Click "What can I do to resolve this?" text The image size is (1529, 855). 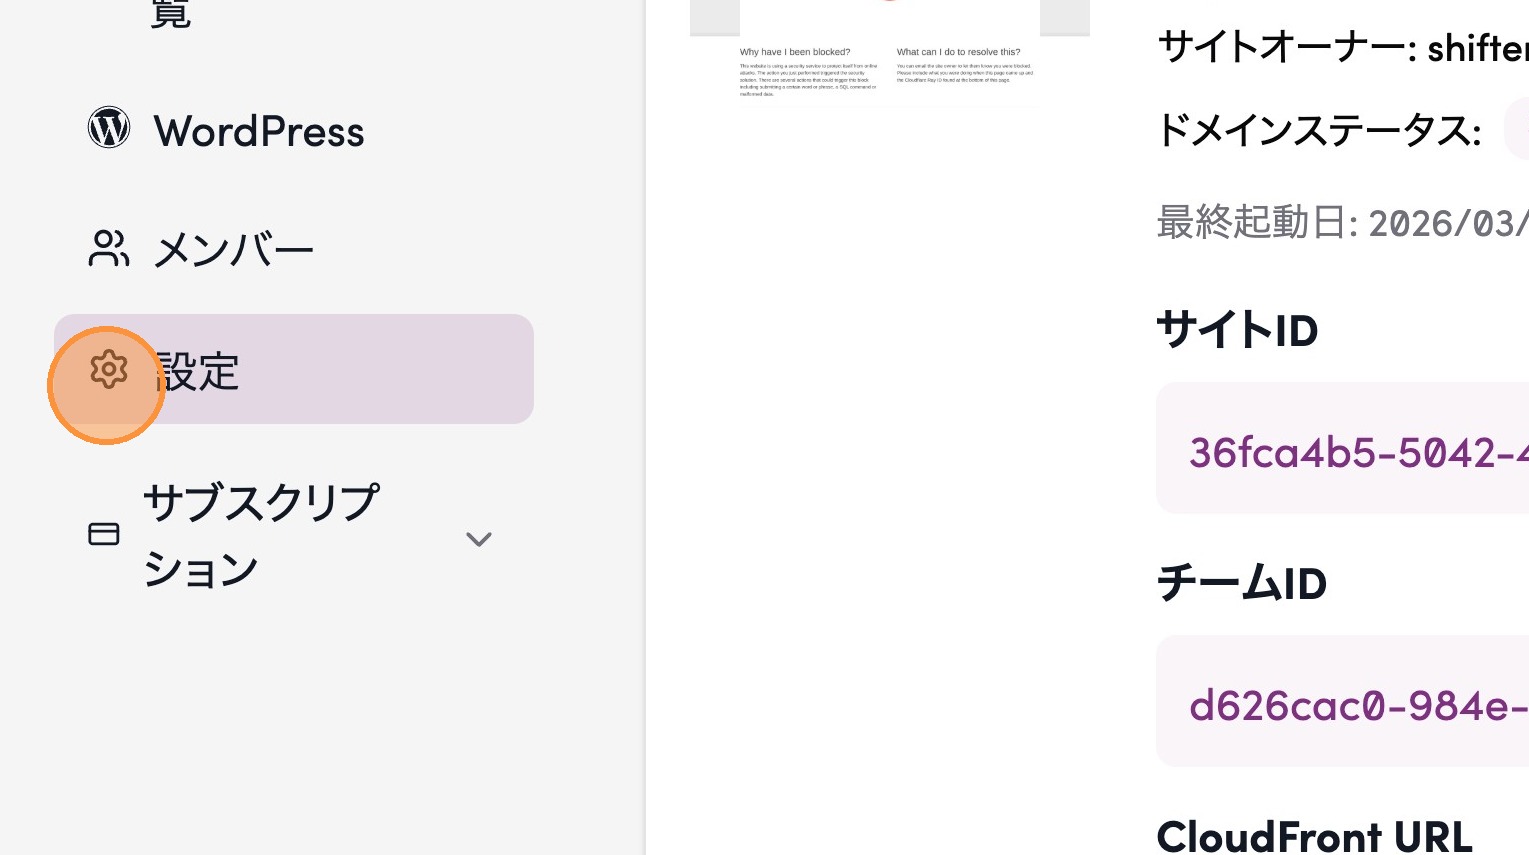[958, 52]
